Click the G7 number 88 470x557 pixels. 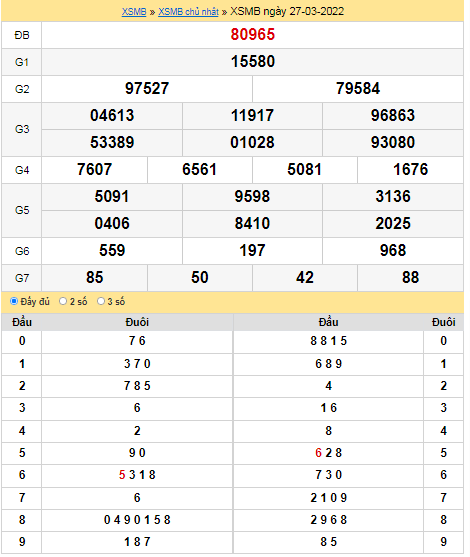point(410,277)
